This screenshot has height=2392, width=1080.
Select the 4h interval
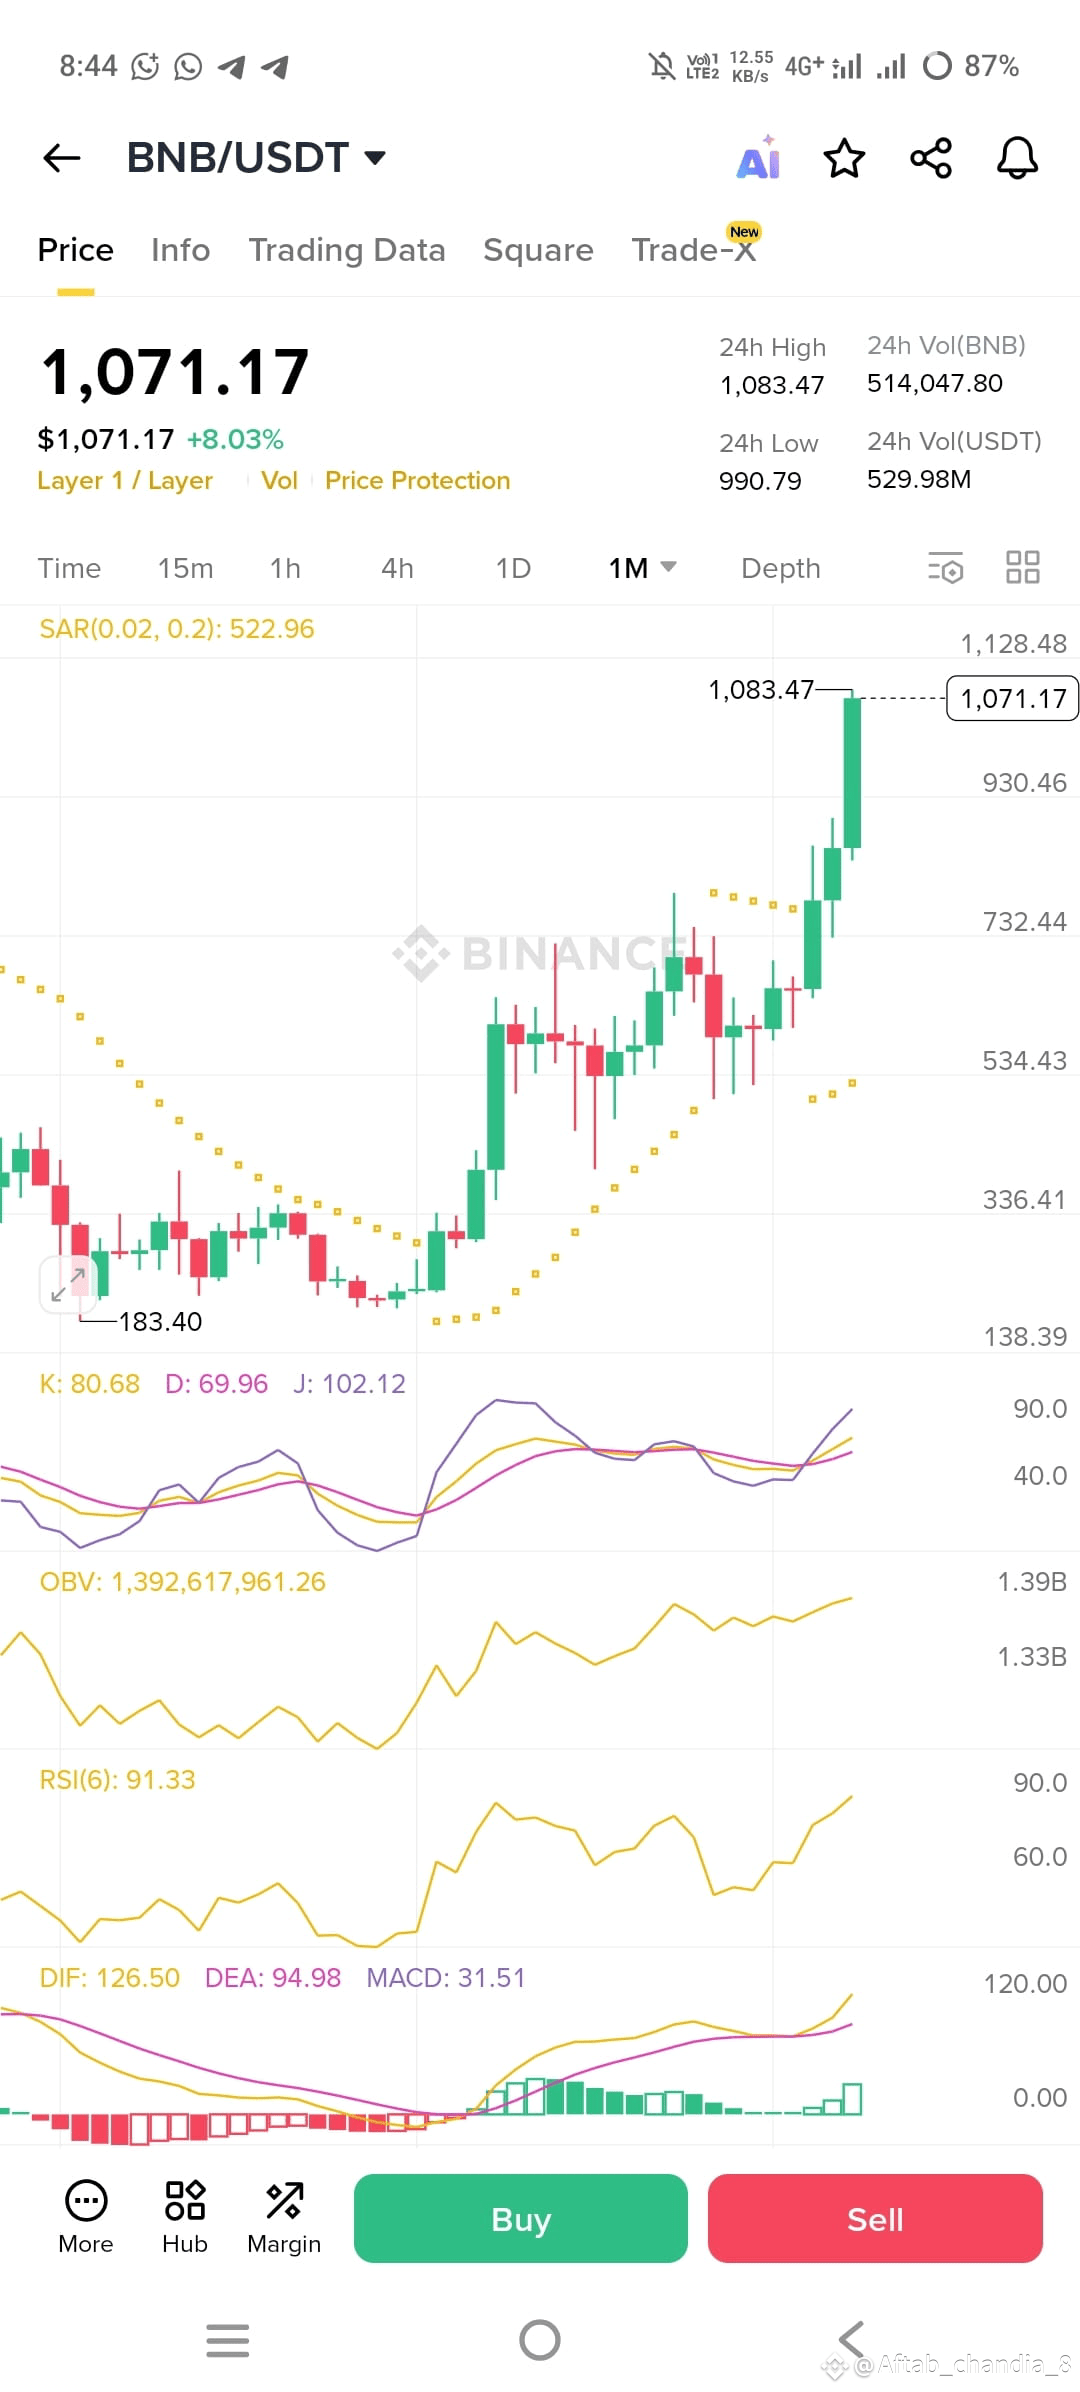click(x=397, y=568)
